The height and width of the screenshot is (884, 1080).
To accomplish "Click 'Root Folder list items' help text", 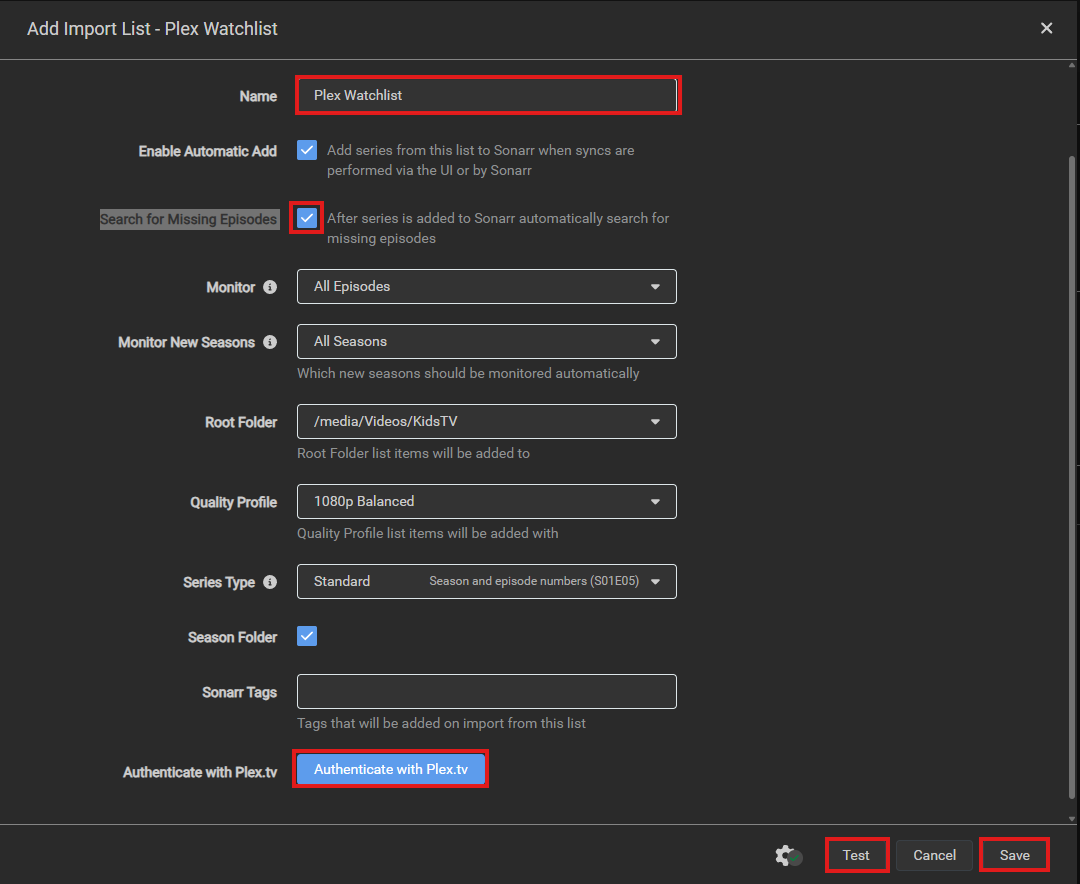I will (413, 453).
